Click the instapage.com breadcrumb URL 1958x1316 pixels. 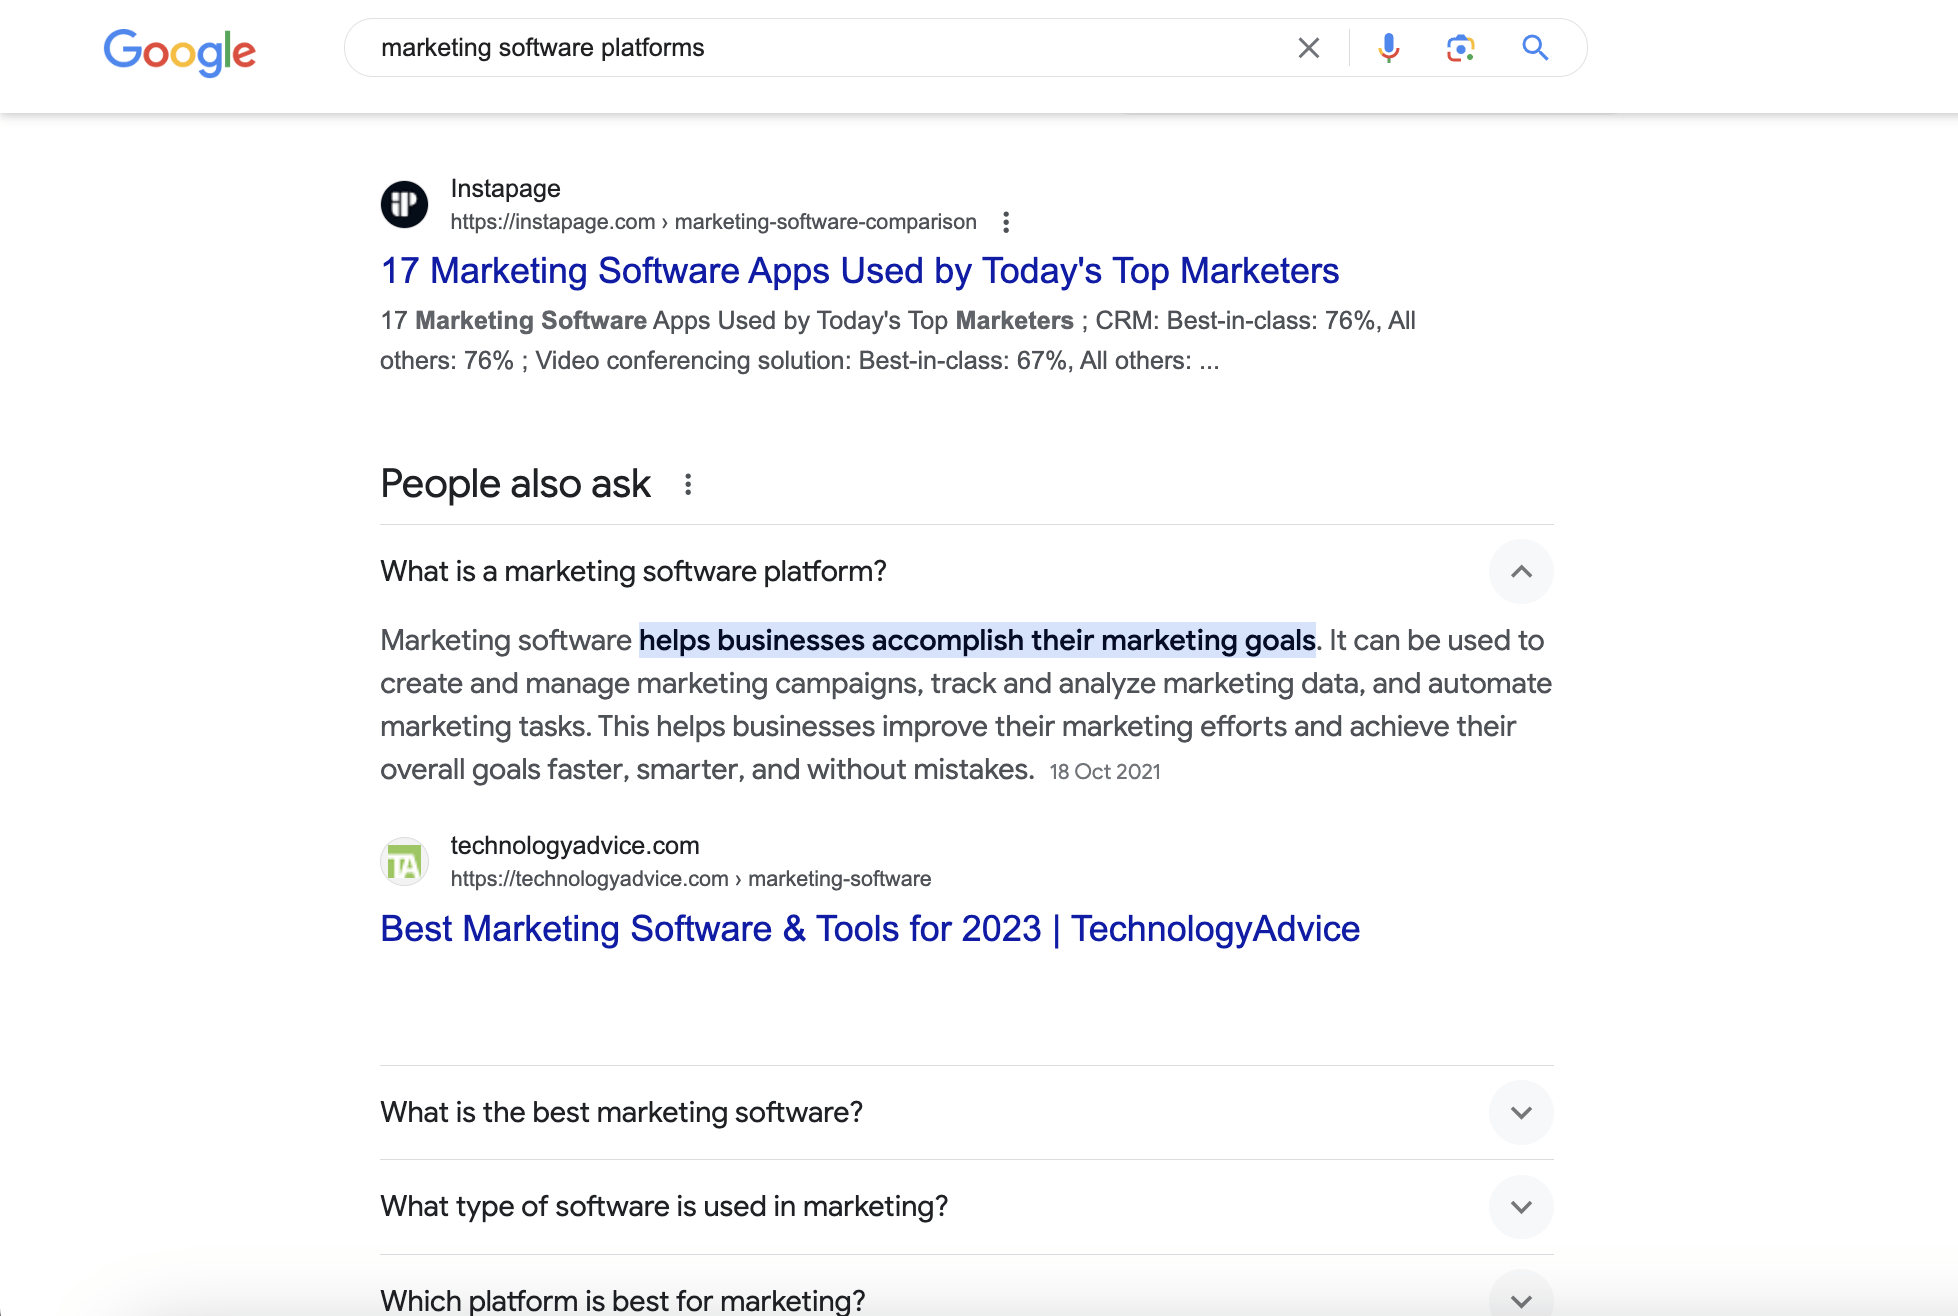[712, 222]
